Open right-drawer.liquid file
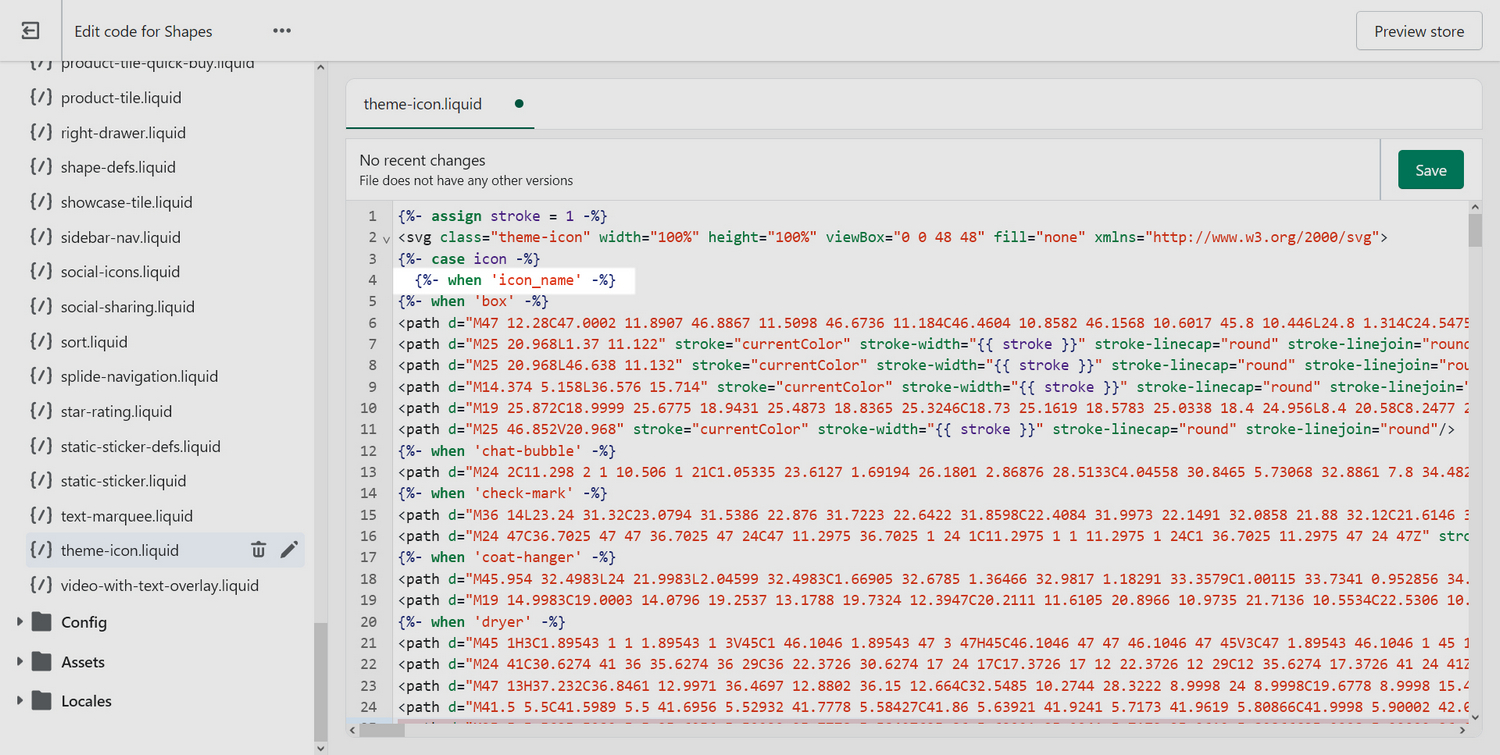This screenshot has height=755, width=1500. pyautogui.click(x=123, y=132)
